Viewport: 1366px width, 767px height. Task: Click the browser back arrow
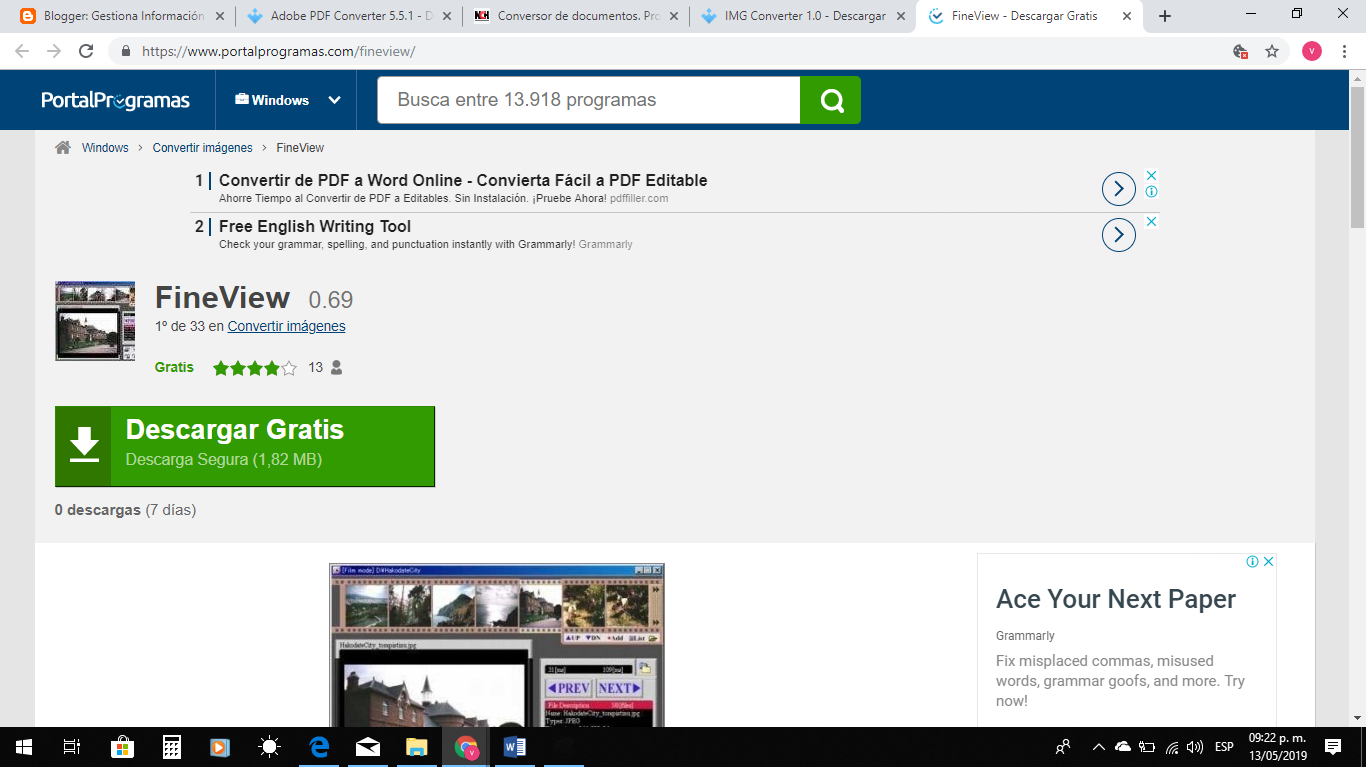tap(22, 51)
